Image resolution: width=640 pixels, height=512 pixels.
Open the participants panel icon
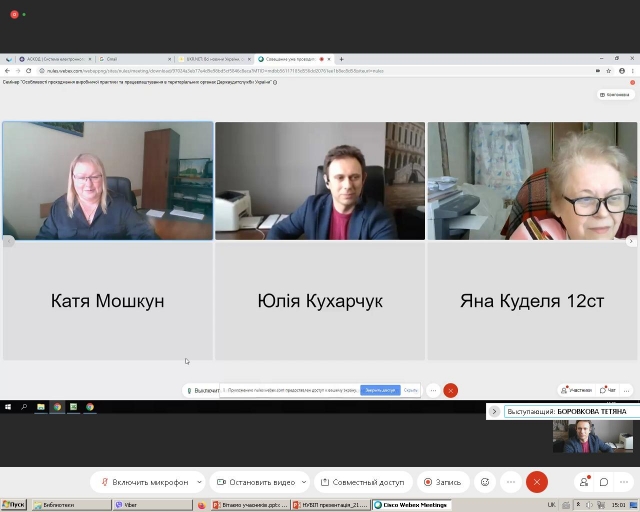[584, 482]
